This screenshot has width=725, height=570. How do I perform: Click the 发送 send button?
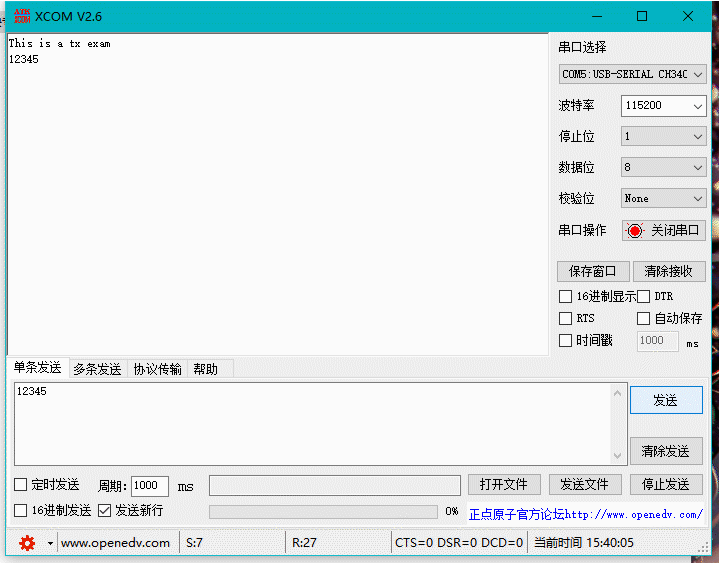click(x=666, y=400)
